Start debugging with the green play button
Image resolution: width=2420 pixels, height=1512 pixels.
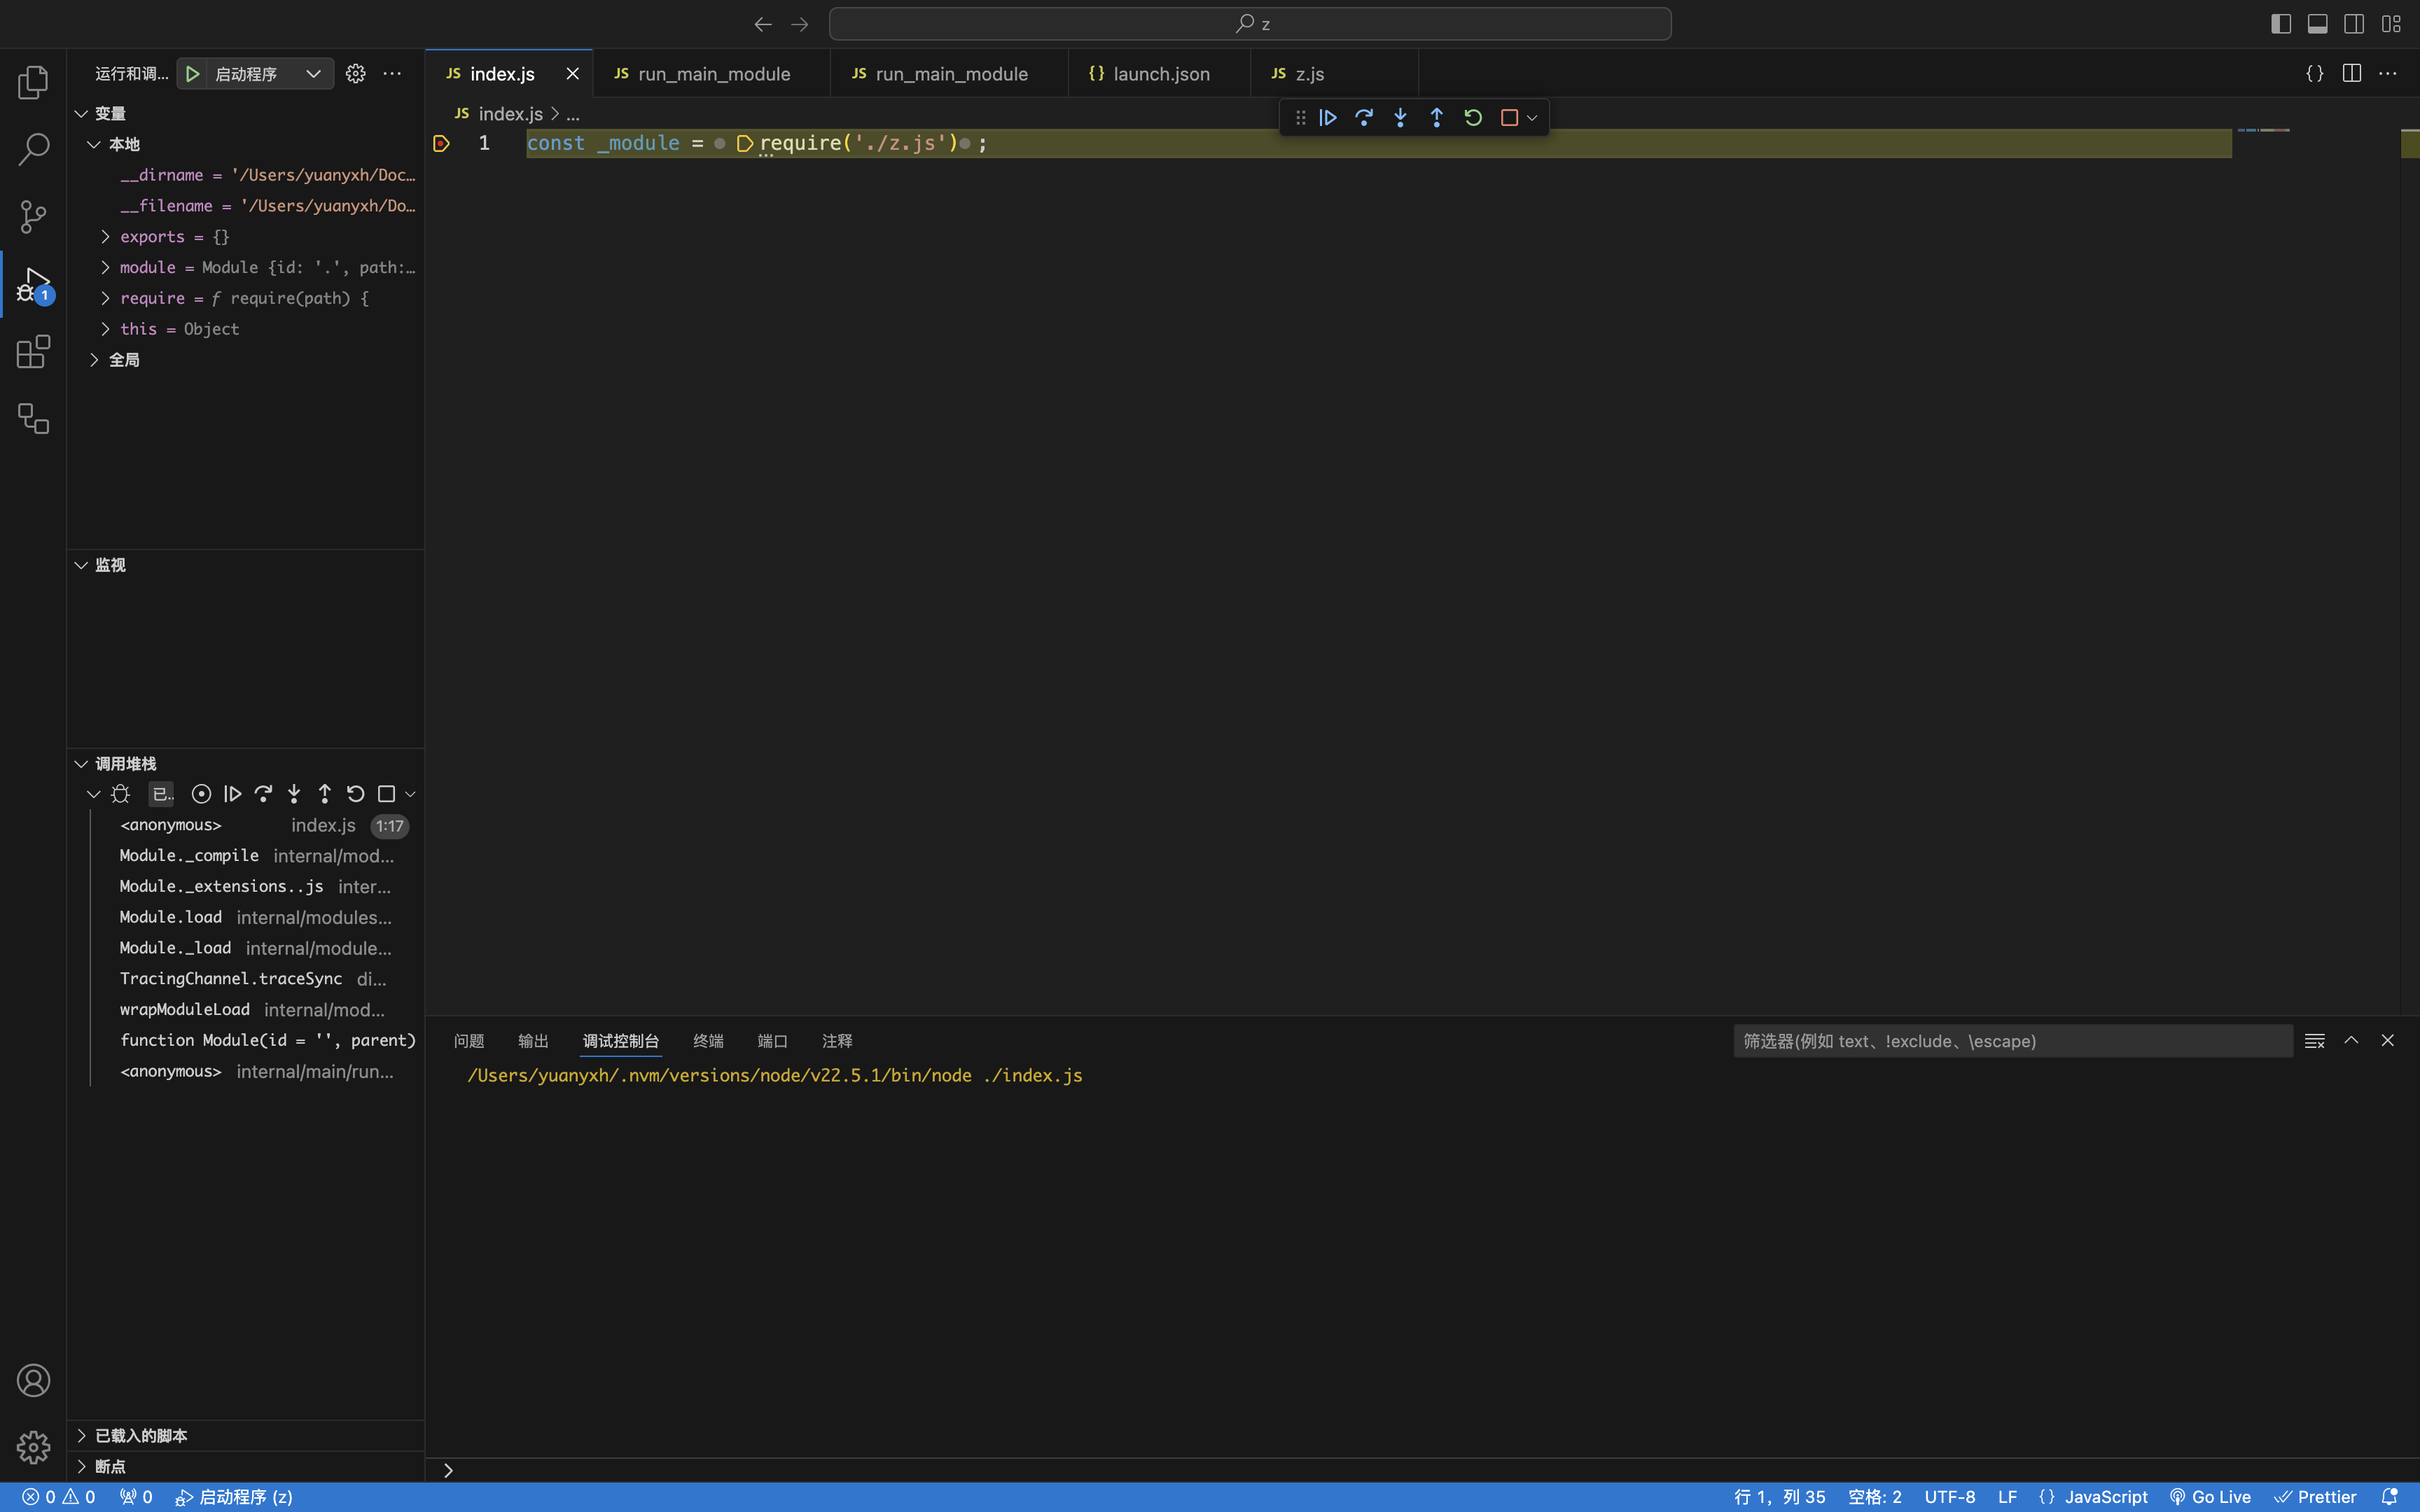coord(193,74)
